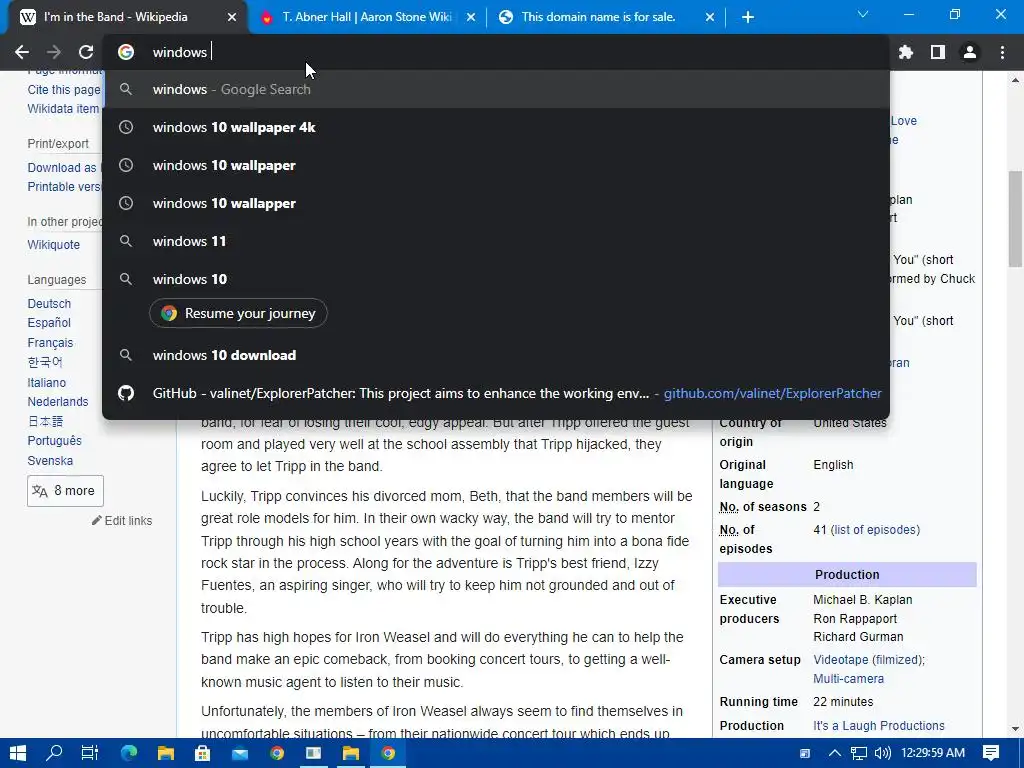
Task: Choose suggestion 'windows 10 wallapper'
Action: click(496, 203)
